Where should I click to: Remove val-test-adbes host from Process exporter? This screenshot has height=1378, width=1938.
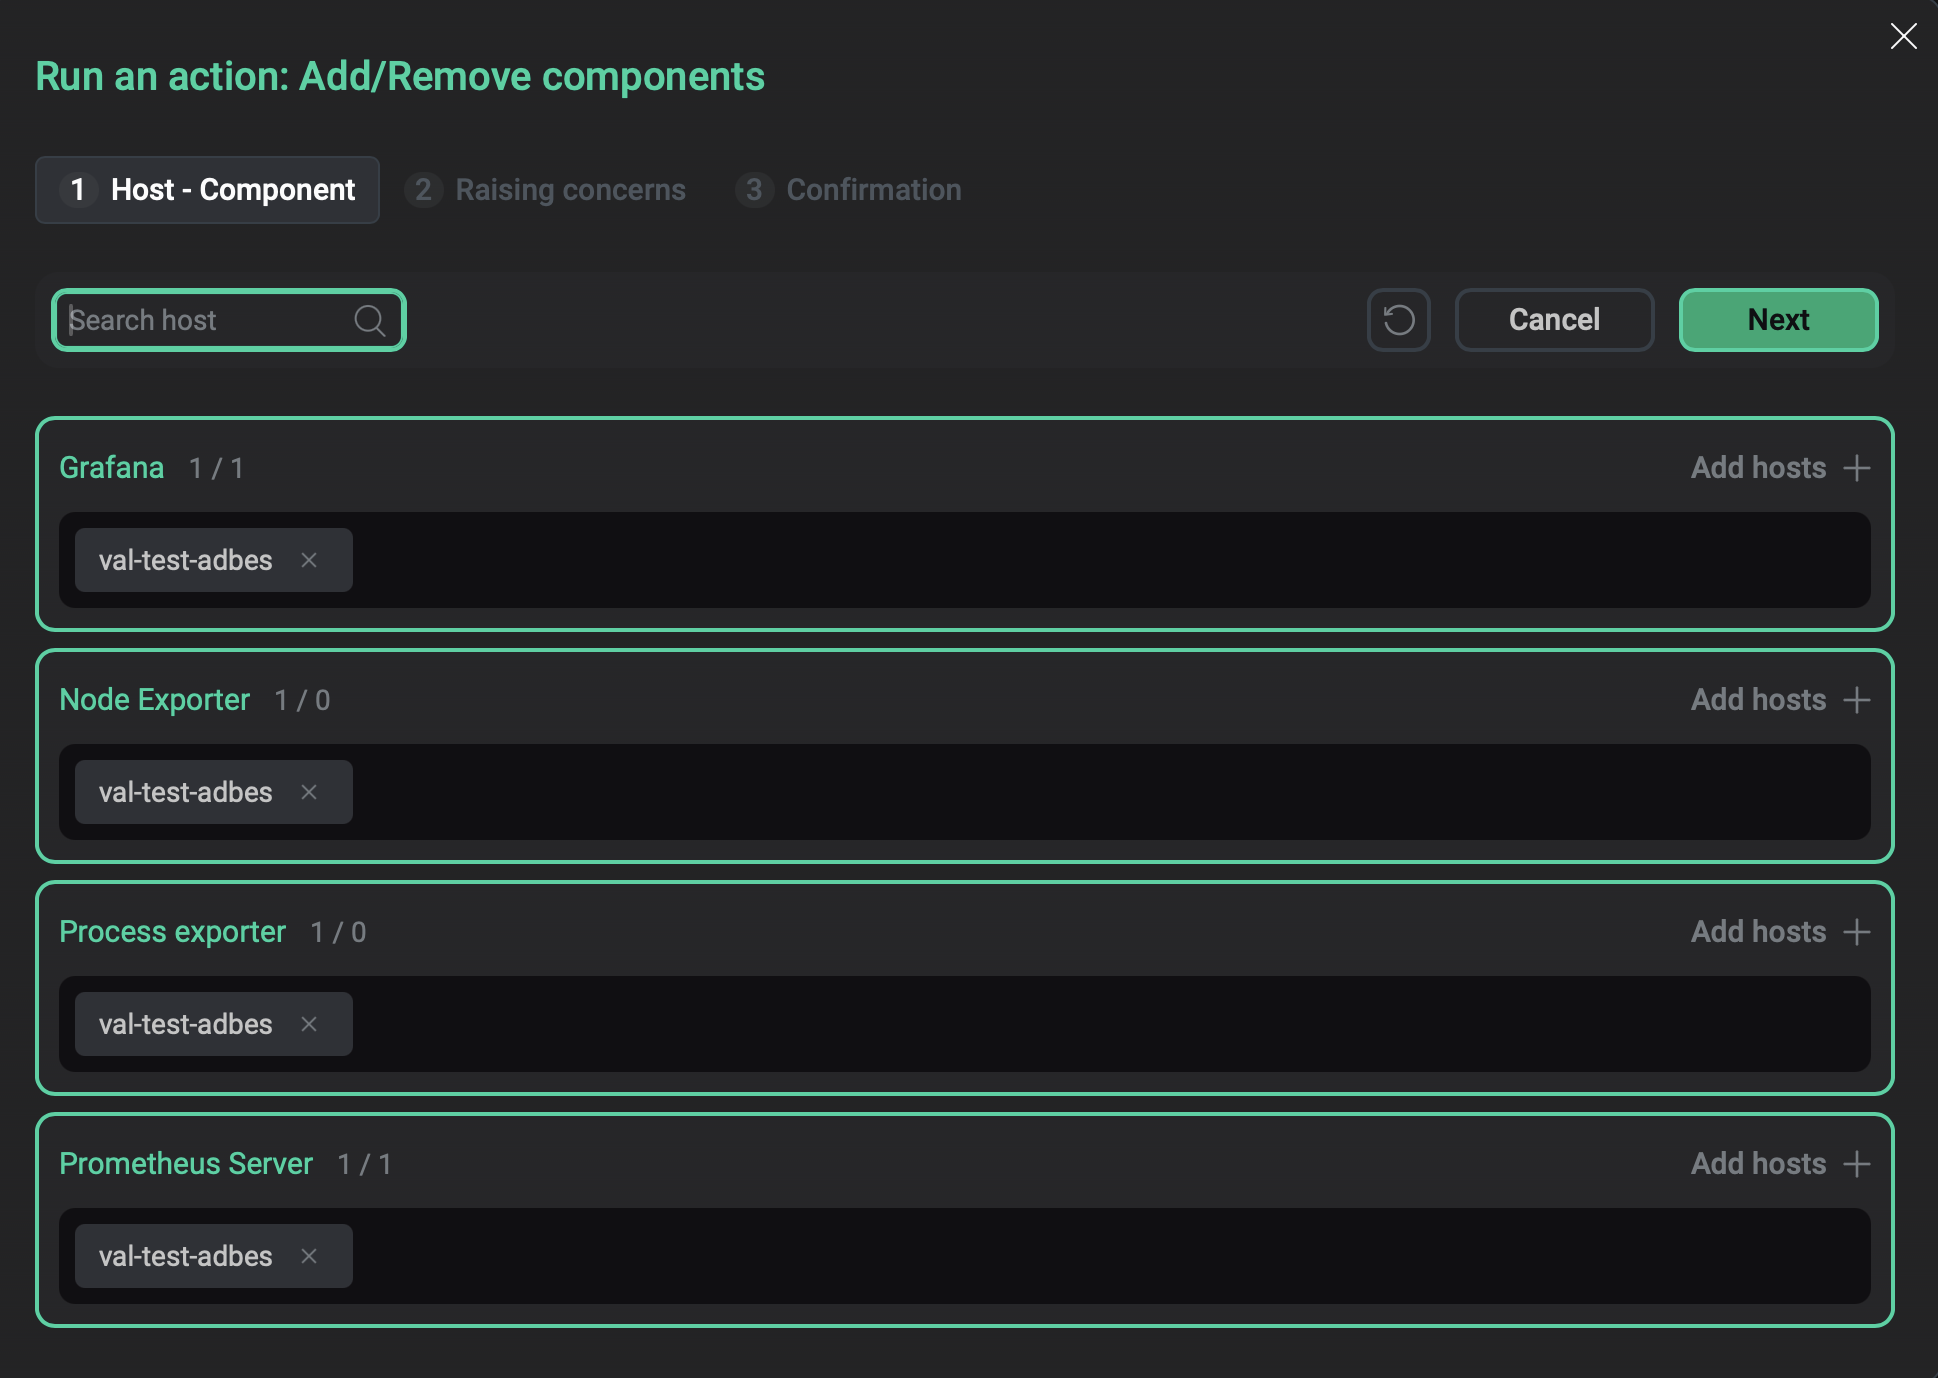tap(309, 1024)
